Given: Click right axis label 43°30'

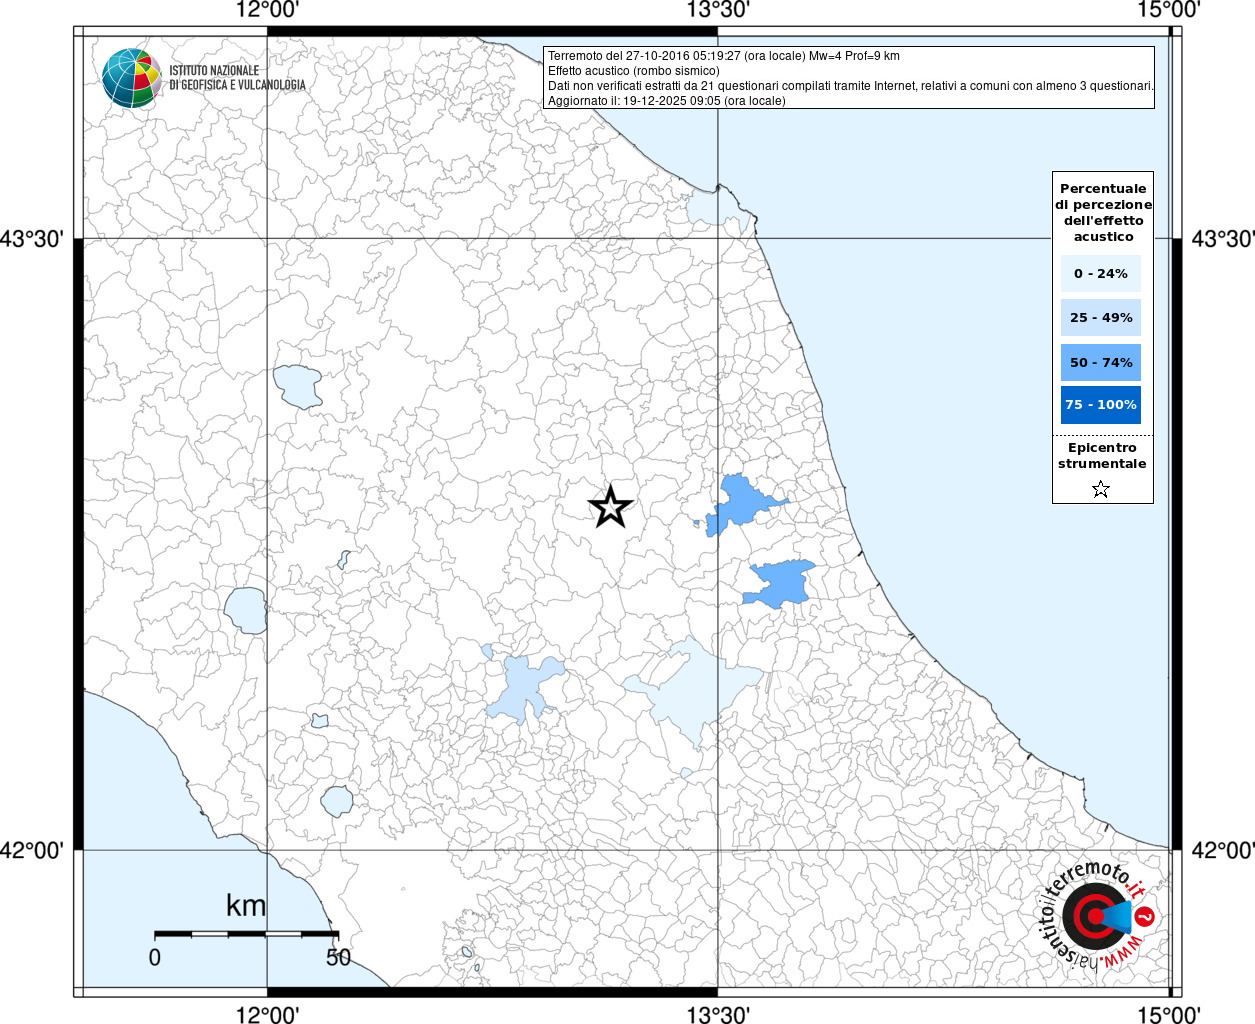Looking at the screenshot, I should point(1223,239).
